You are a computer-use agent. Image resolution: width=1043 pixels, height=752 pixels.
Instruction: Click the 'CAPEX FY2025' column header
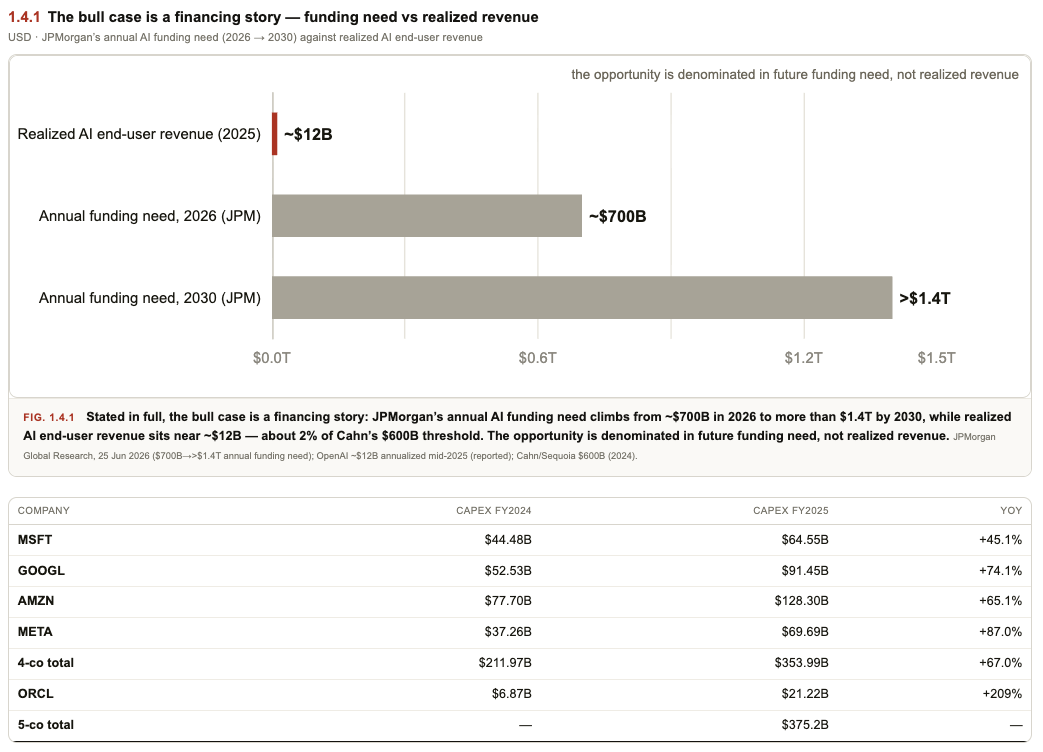[791, 511]
